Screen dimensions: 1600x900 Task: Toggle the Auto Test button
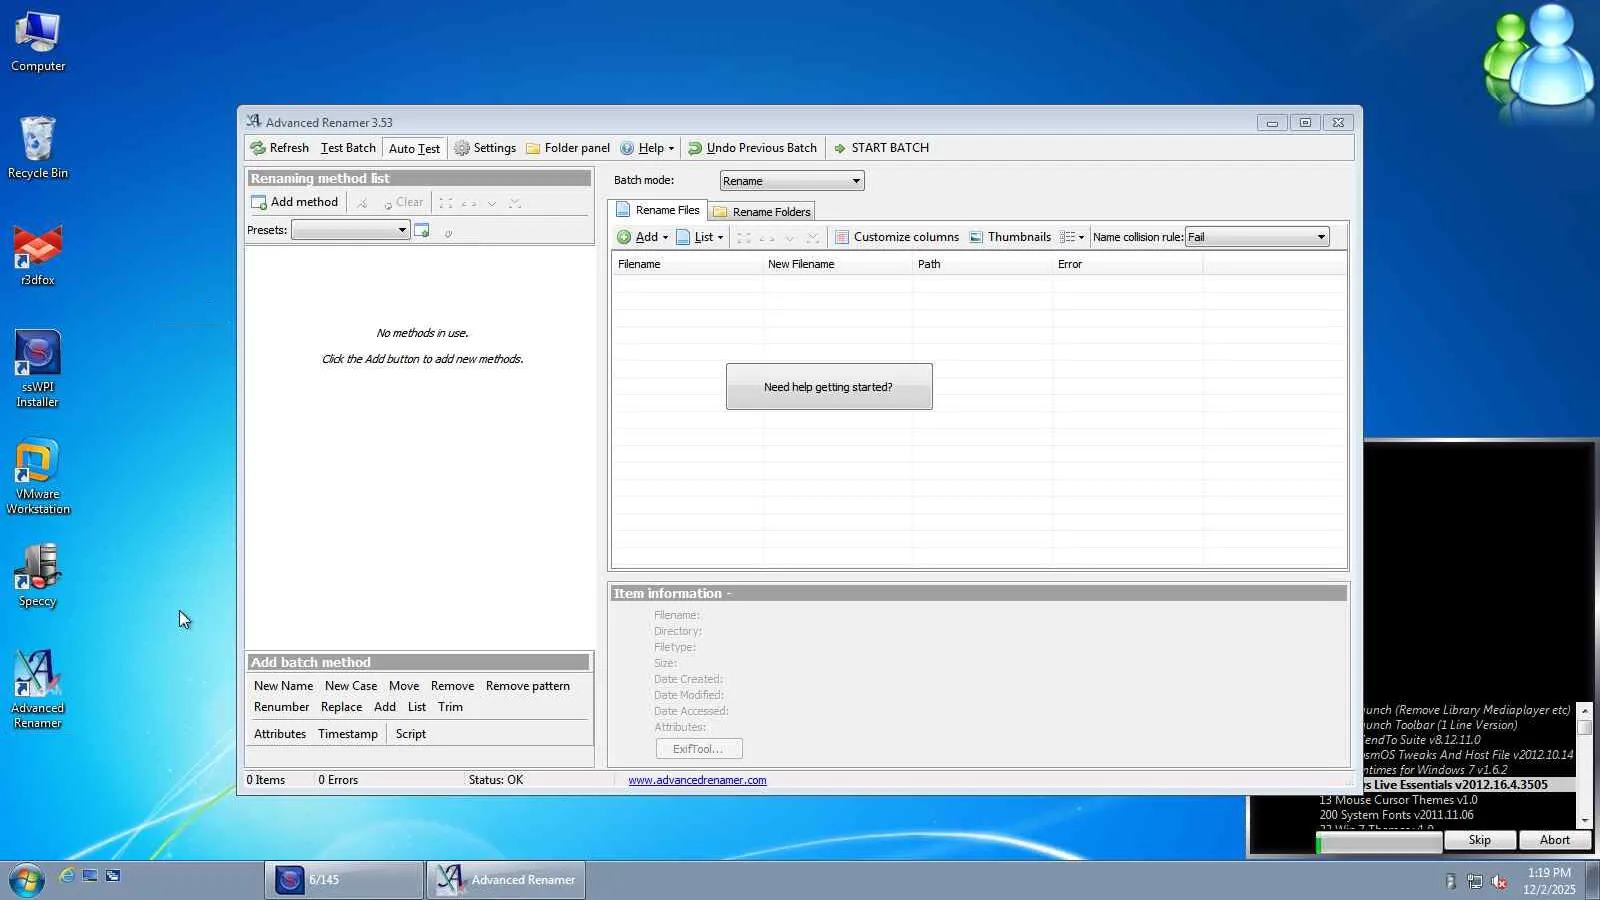click(414, 148)
